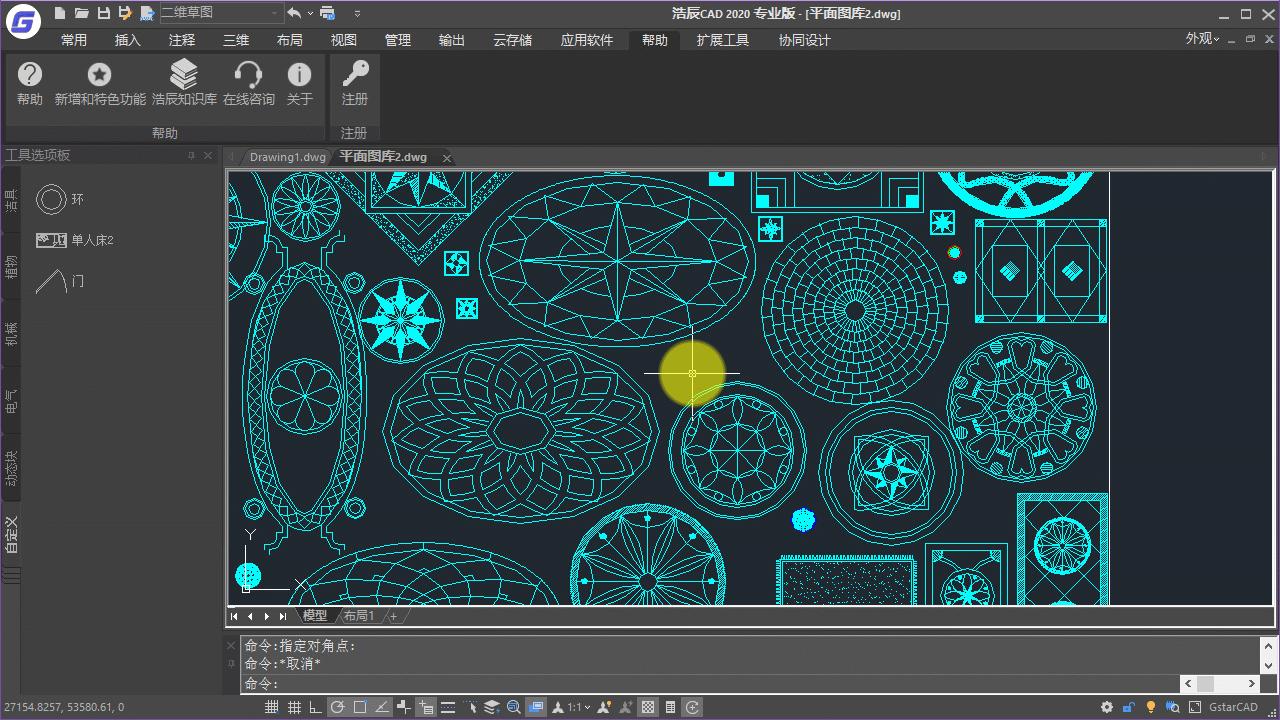Switch to the 扩展工具 ribbon tab

coord(722,40)
